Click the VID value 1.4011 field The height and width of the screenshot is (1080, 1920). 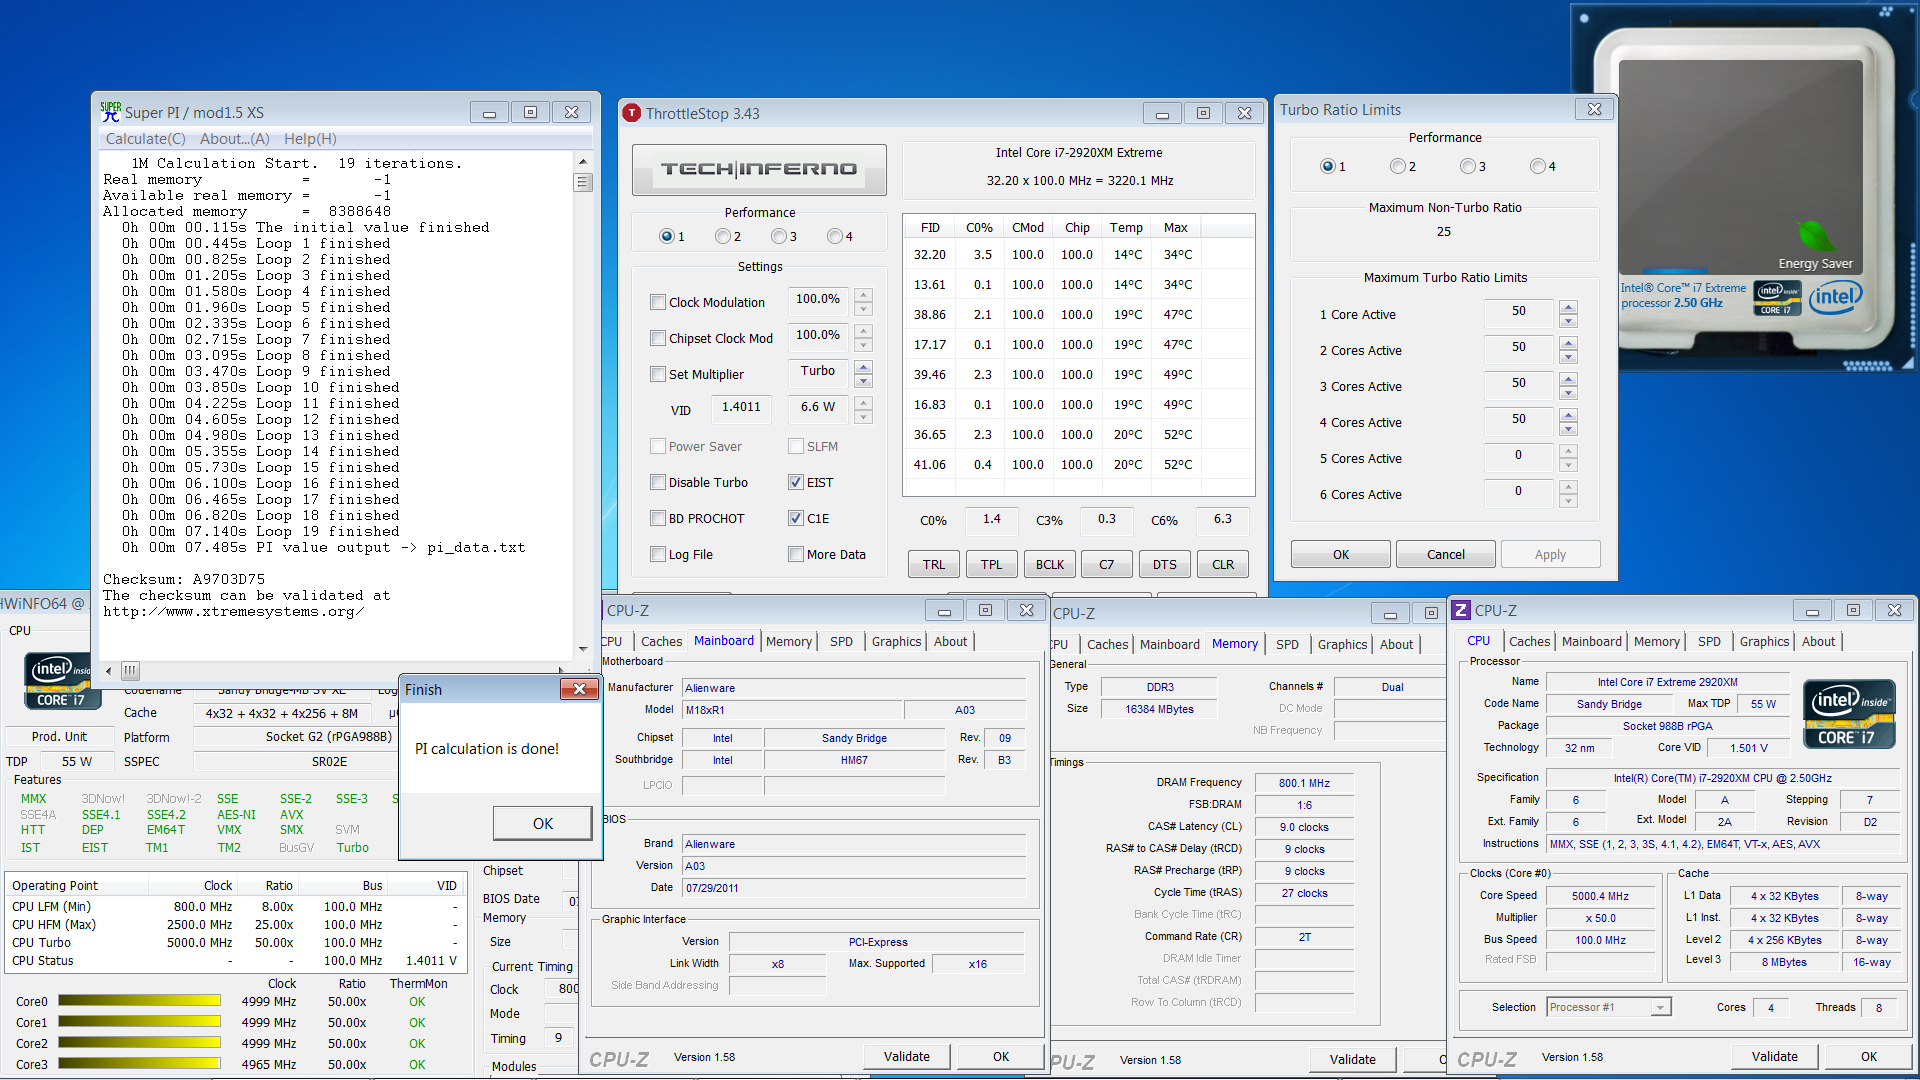tap(741, 407)
